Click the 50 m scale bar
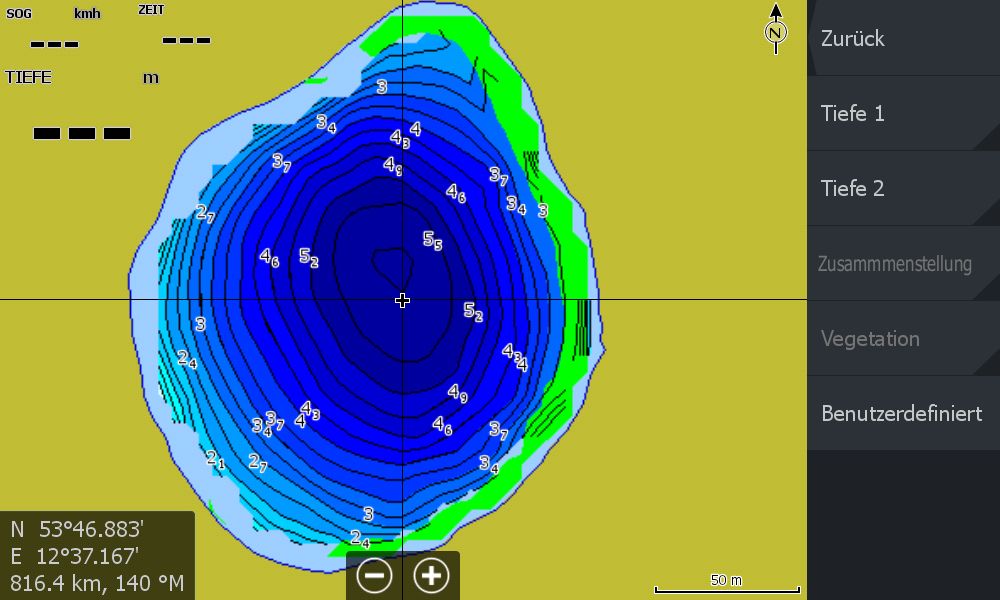 pyautogui.click(x=727, y=588)
